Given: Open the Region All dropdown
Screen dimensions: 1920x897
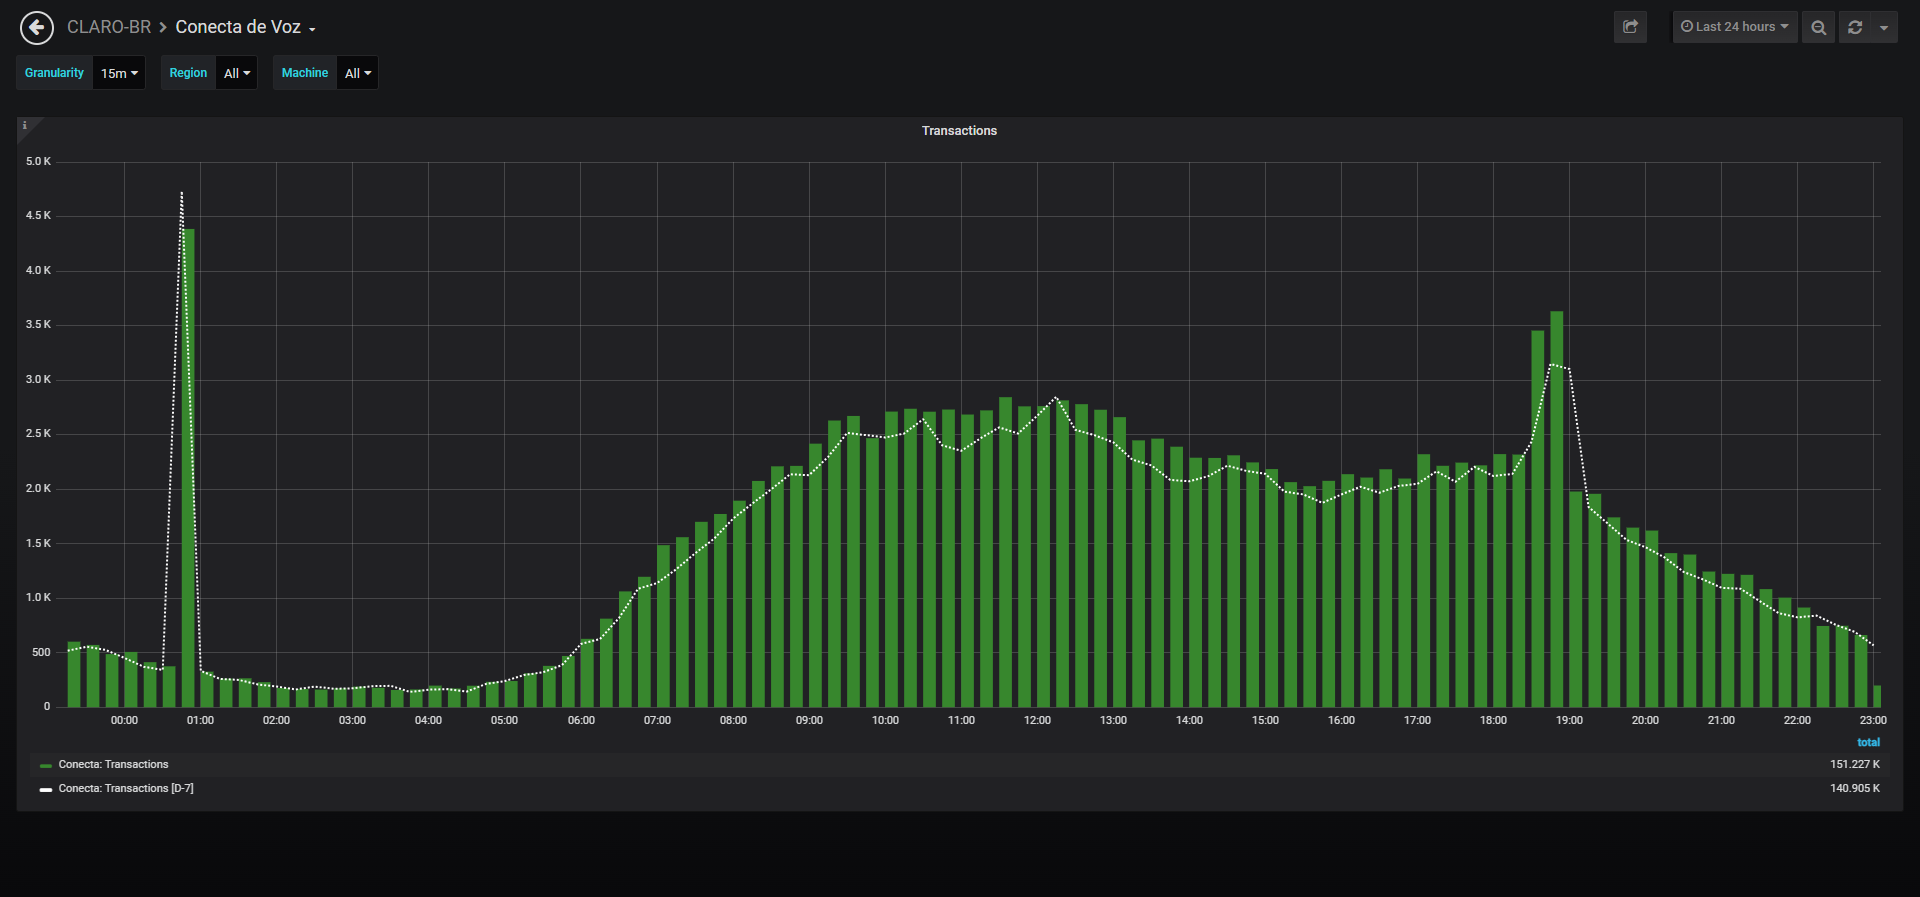Looking at the screenshot, I should (237, 73).
